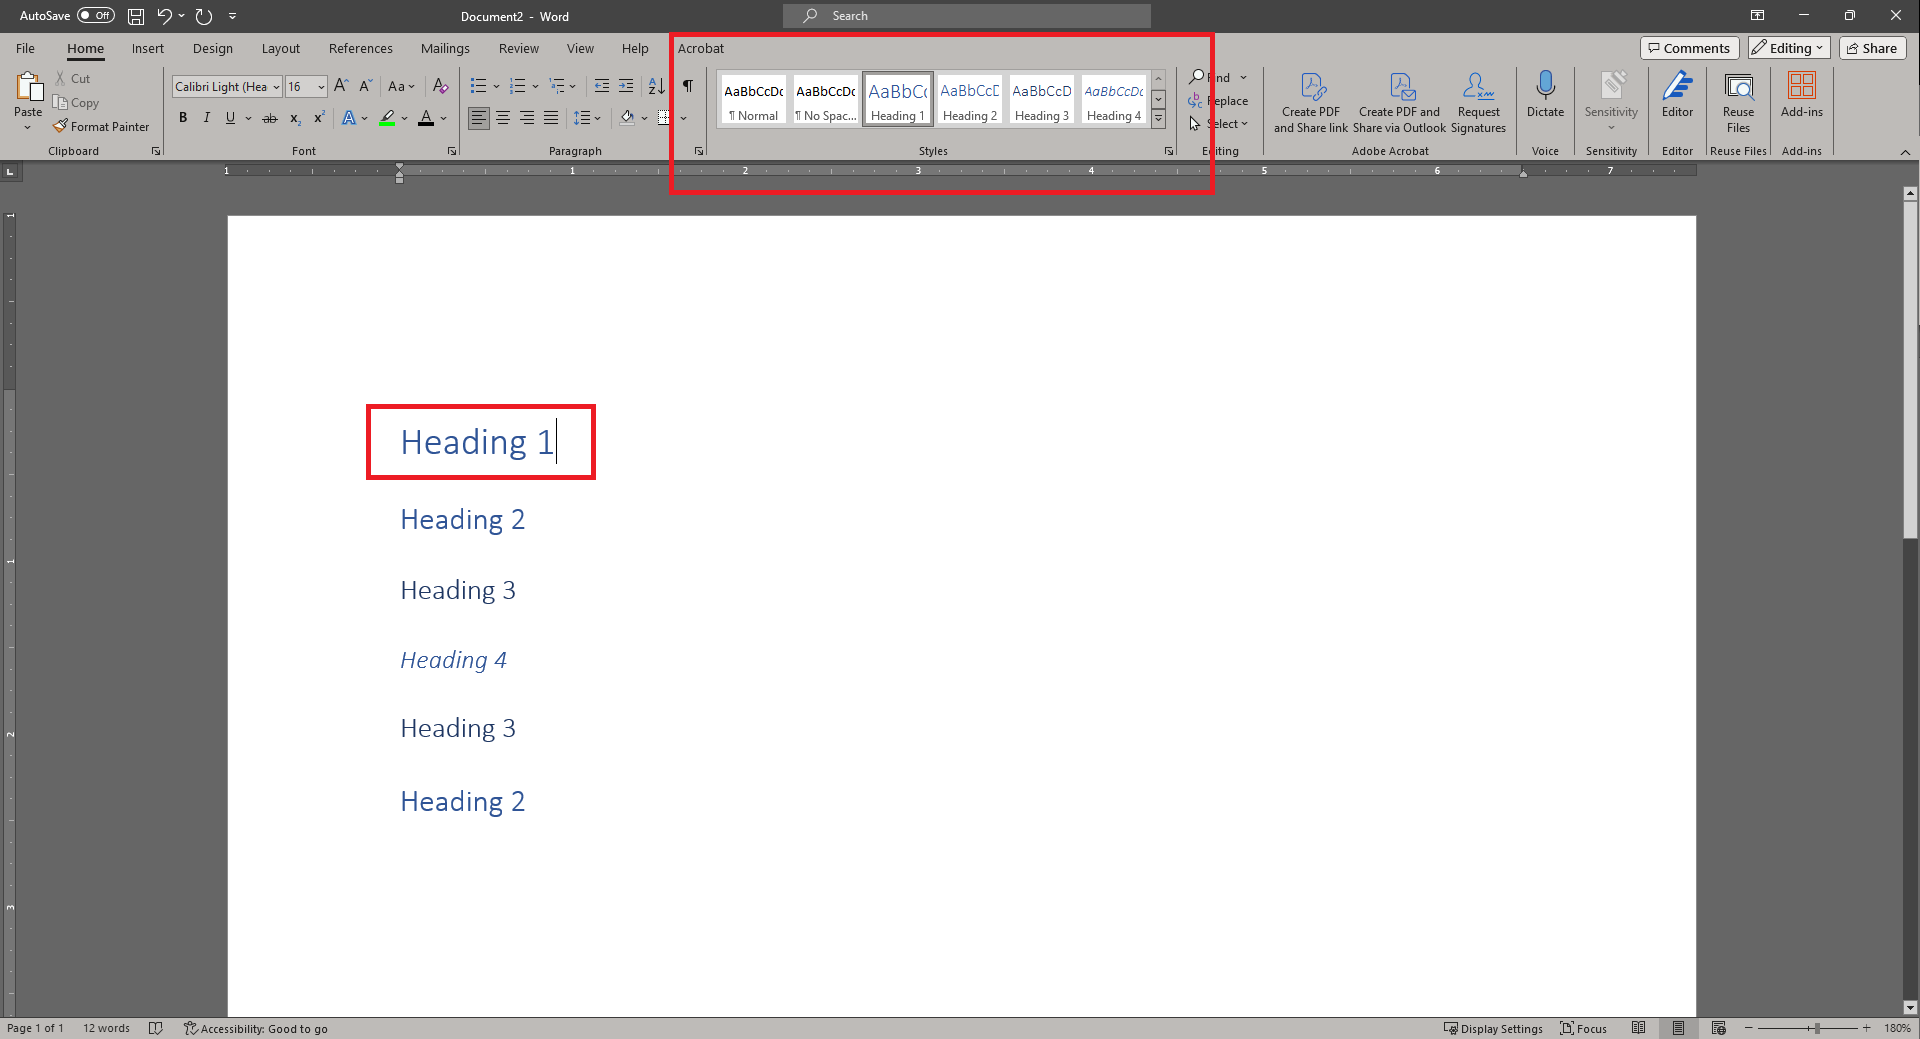Toggle the AutoSave switch
The height and width of the screenshot is (1039, 1920).
coord(96,16)
